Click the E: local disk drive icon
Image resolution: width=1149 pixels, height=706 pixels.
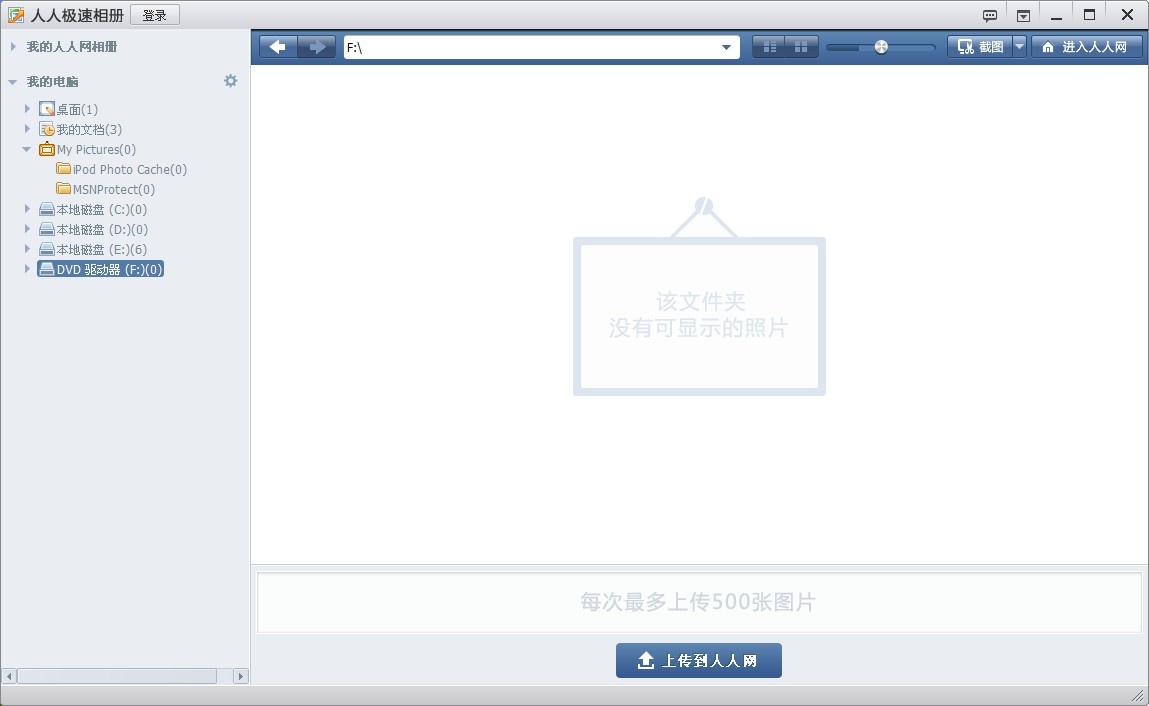[47, 249]
